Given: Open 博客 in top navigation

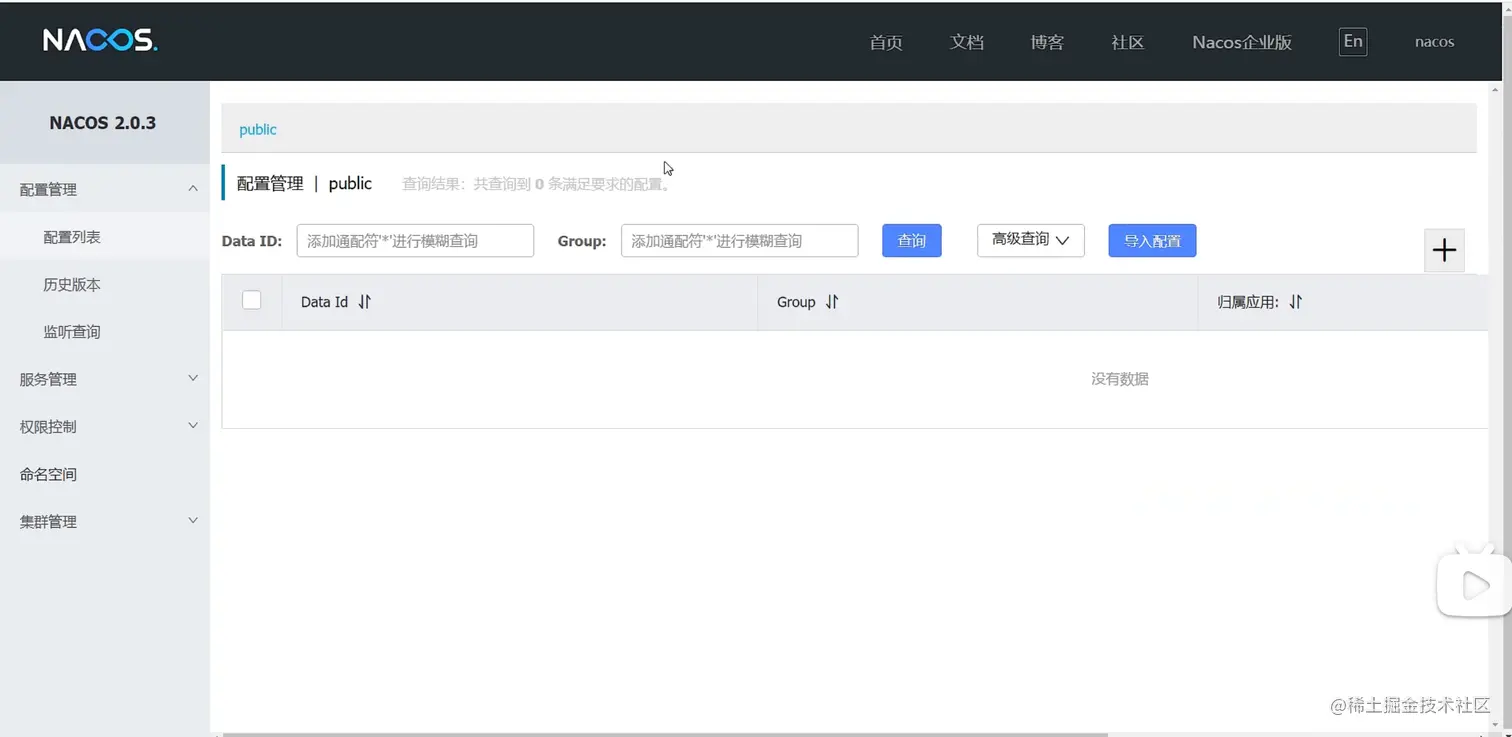Looking at the screenshot, I should point(1047,42).
